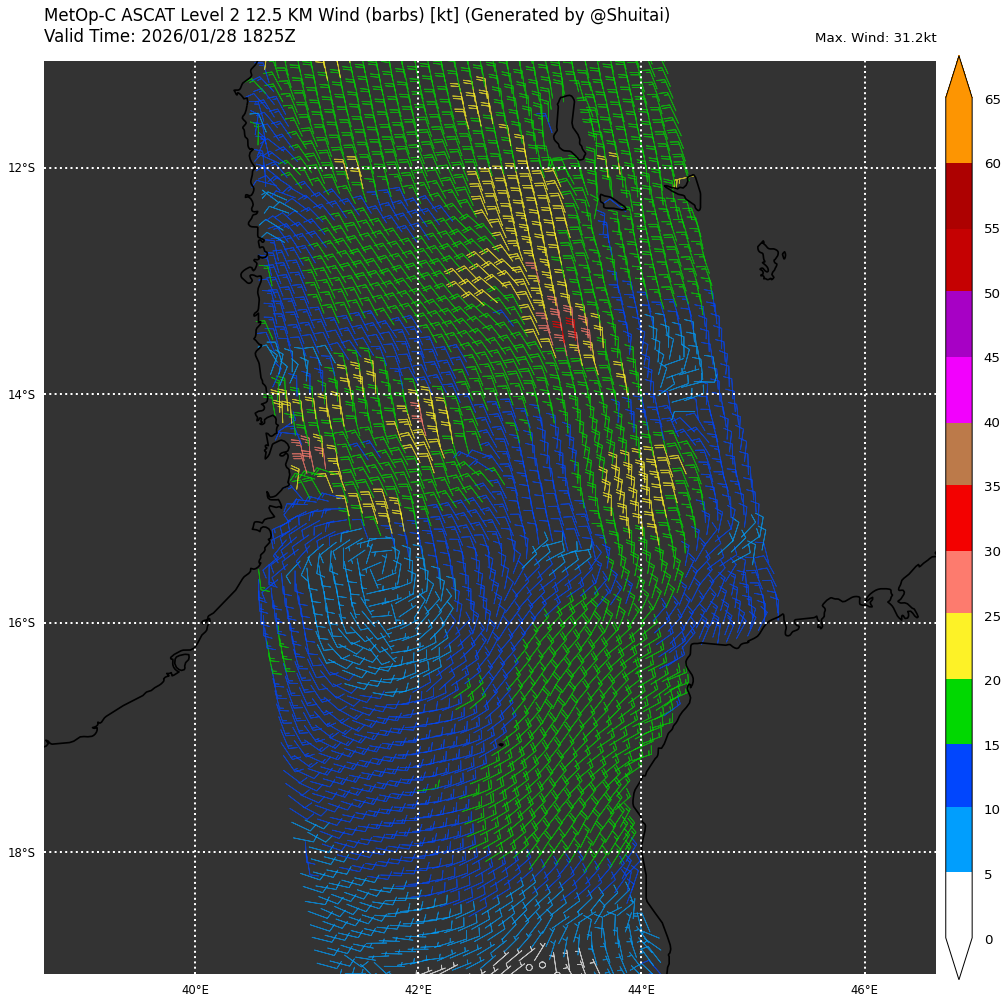The width and height of the screenshot is (1008, 1003).
Task: Click the 18°S latitude axis label
Action: click(22, 853)
